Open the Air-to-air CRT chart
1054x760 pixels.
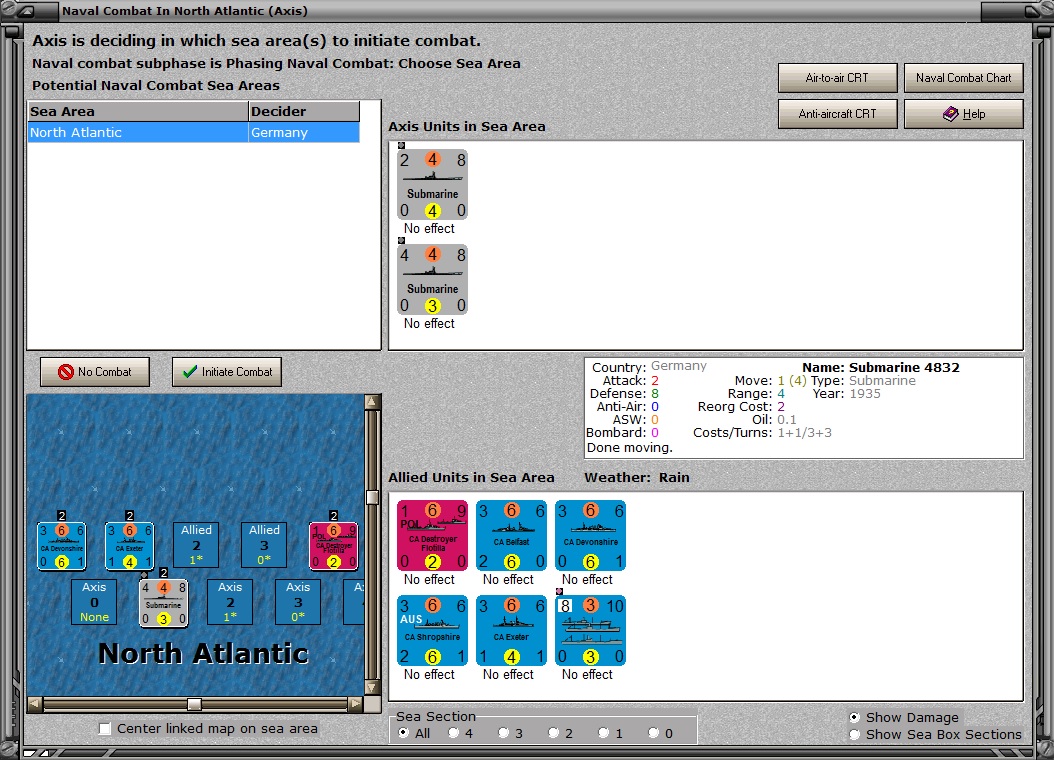(838, 78)
